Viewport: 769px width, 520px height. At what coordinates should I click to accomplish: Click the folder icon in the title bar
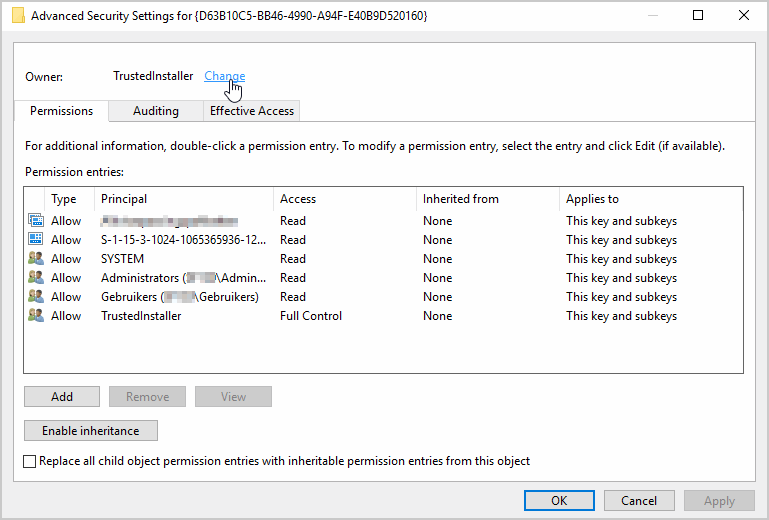[x=18, y=16]
